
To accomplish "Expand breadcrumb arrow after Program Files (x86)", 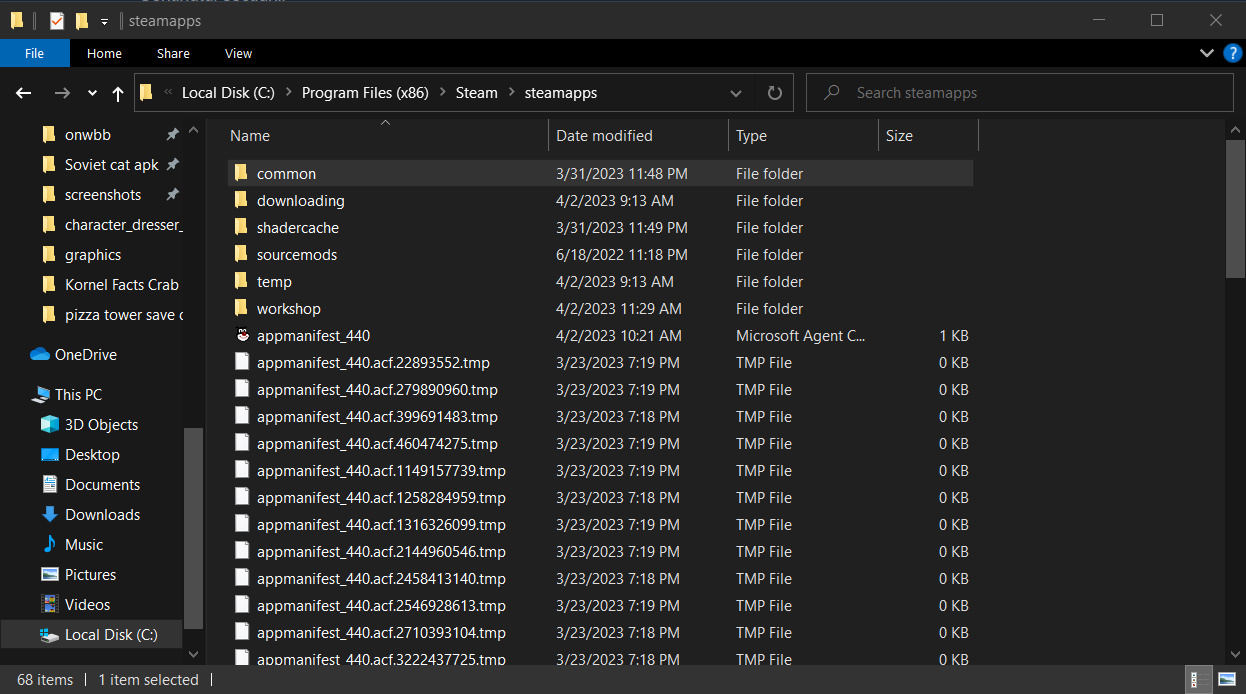I will 442,93.
